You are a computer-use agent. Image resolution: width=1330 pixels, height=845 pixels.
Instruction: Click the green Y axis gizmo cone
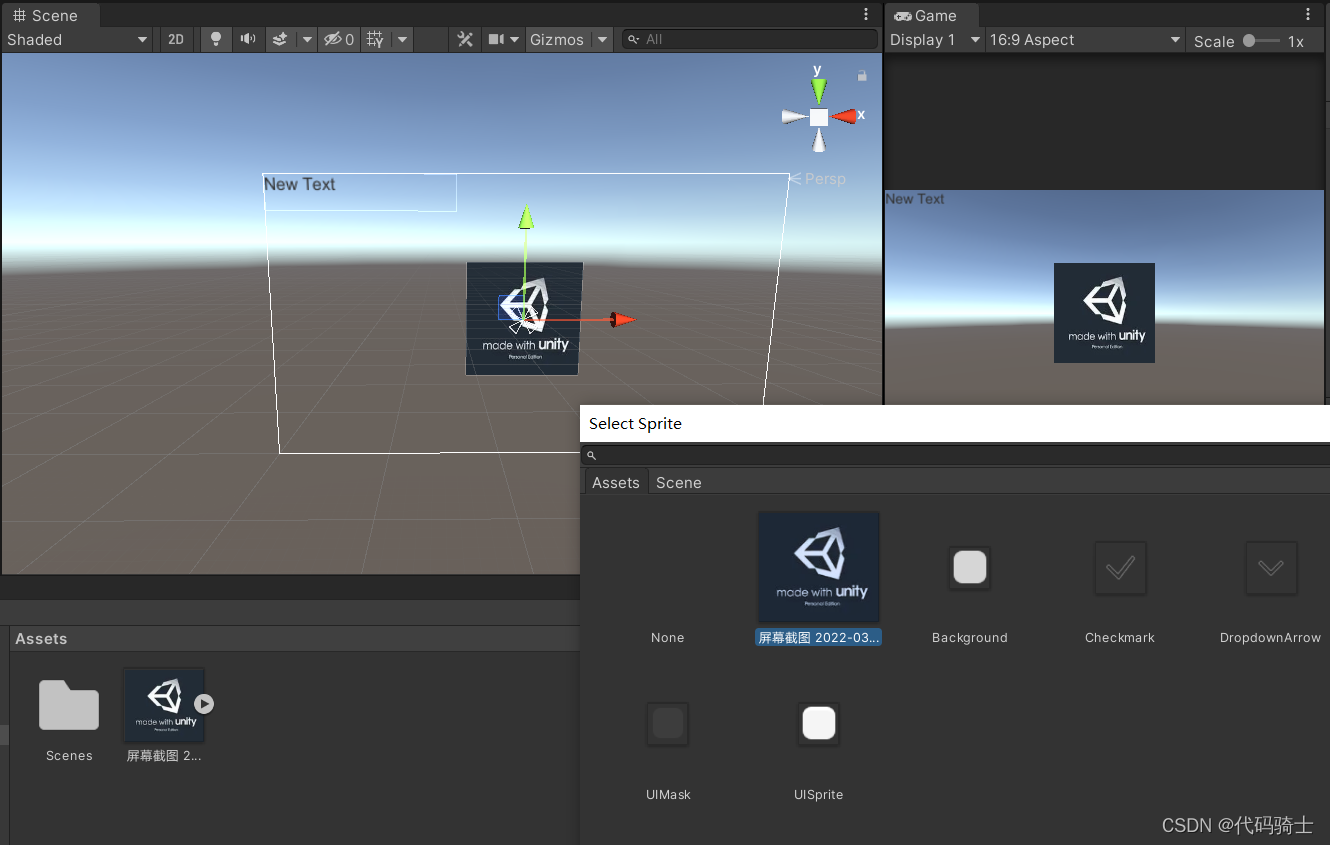point(819,90)
